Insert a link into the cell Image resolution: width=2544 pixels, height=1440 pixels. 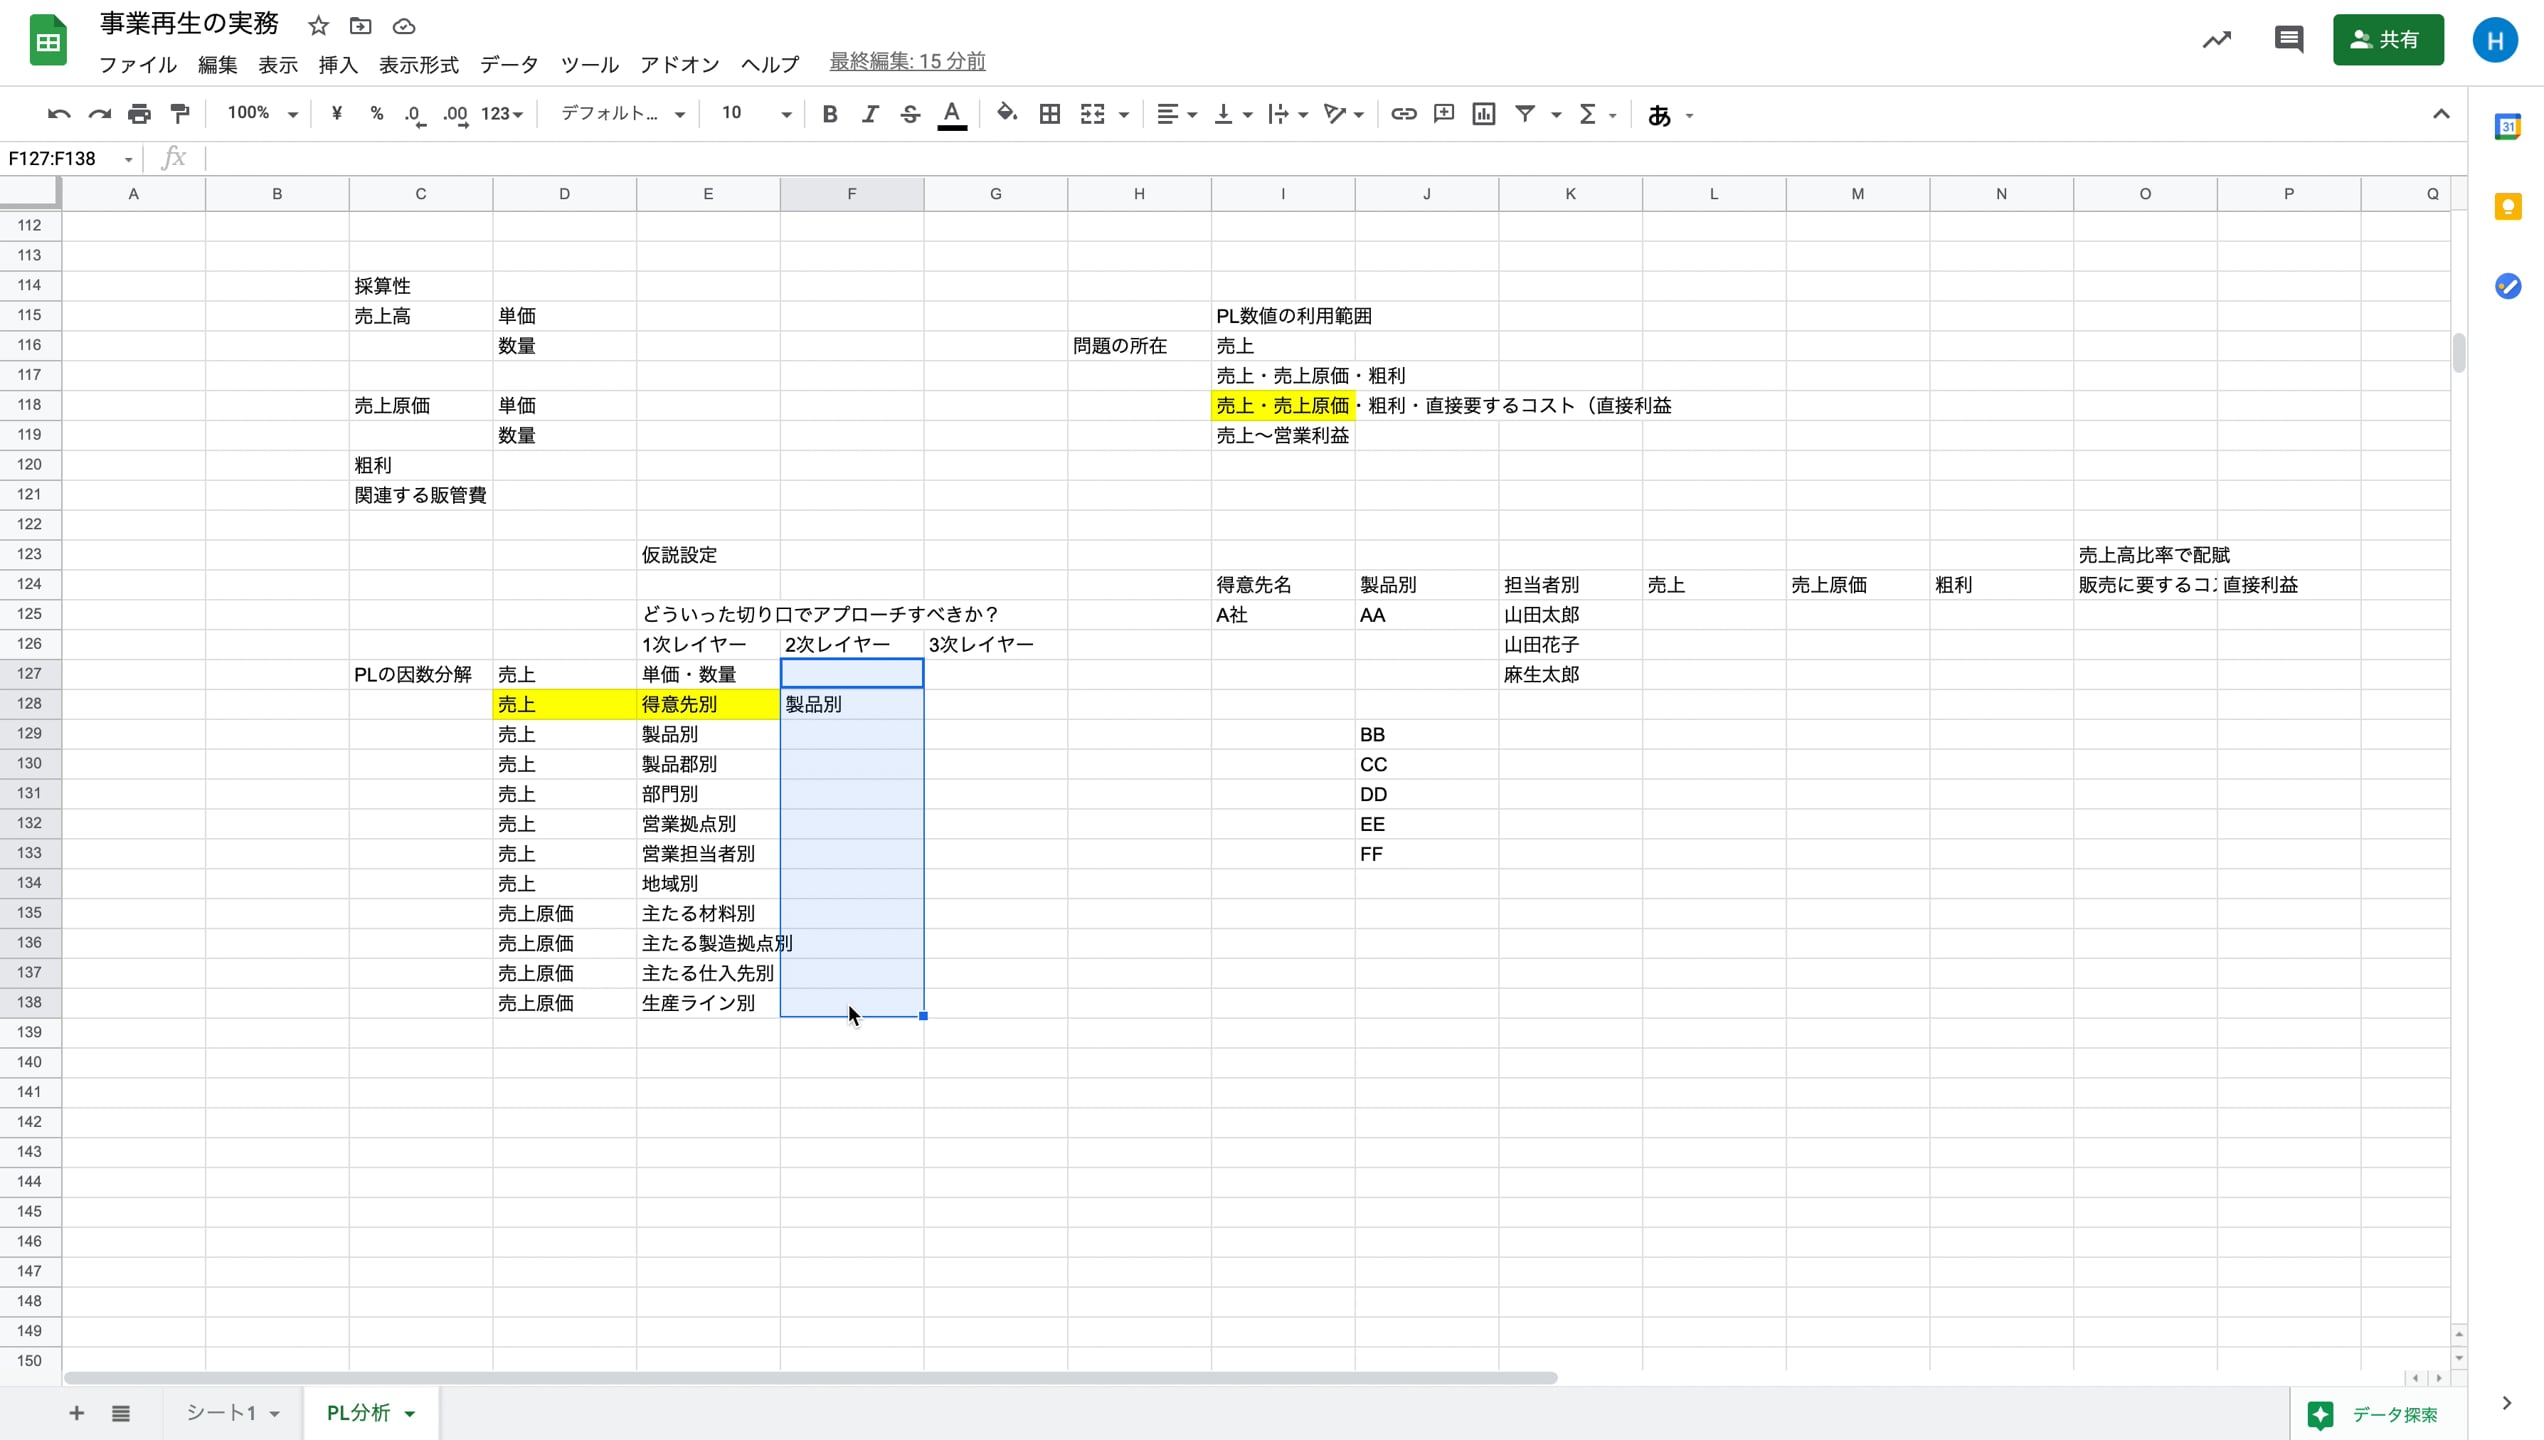pos(1403,114)
